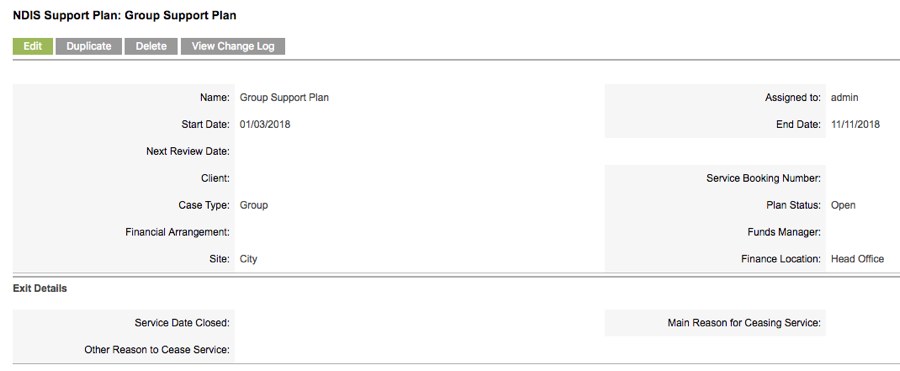Screen dimensions: 900x371
Task: Click the green Edit button
Action: [x=33, y=47]
